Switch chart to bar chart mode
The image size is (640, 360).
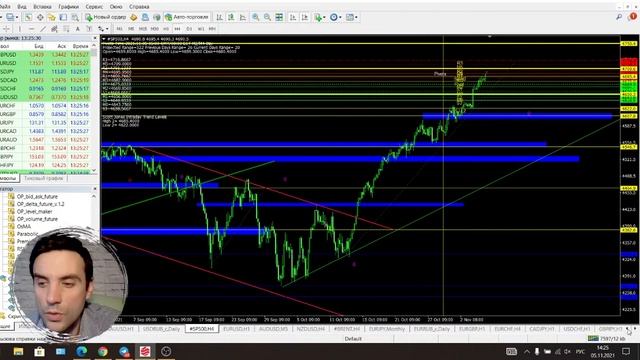(x=220, y=17)
